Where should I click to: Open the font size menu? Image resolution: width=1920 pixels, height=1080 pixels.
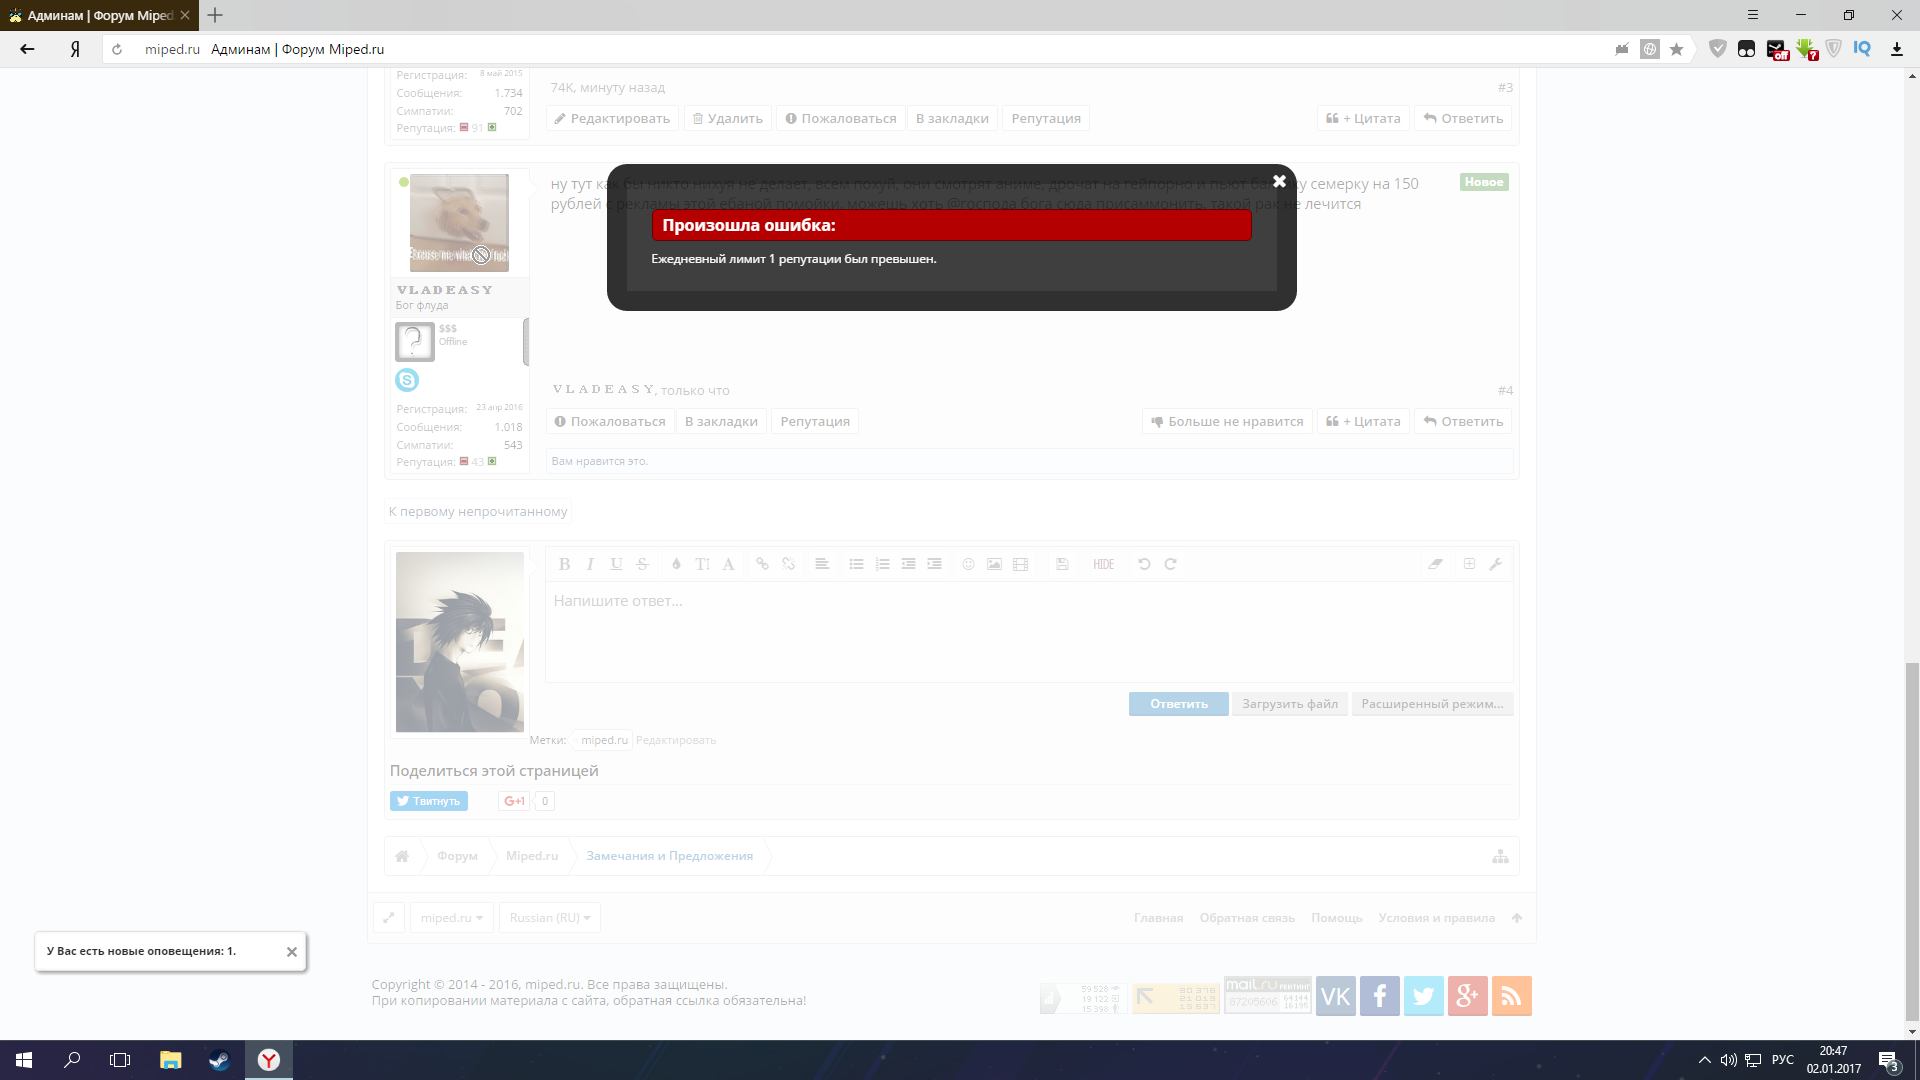[702, 564]
